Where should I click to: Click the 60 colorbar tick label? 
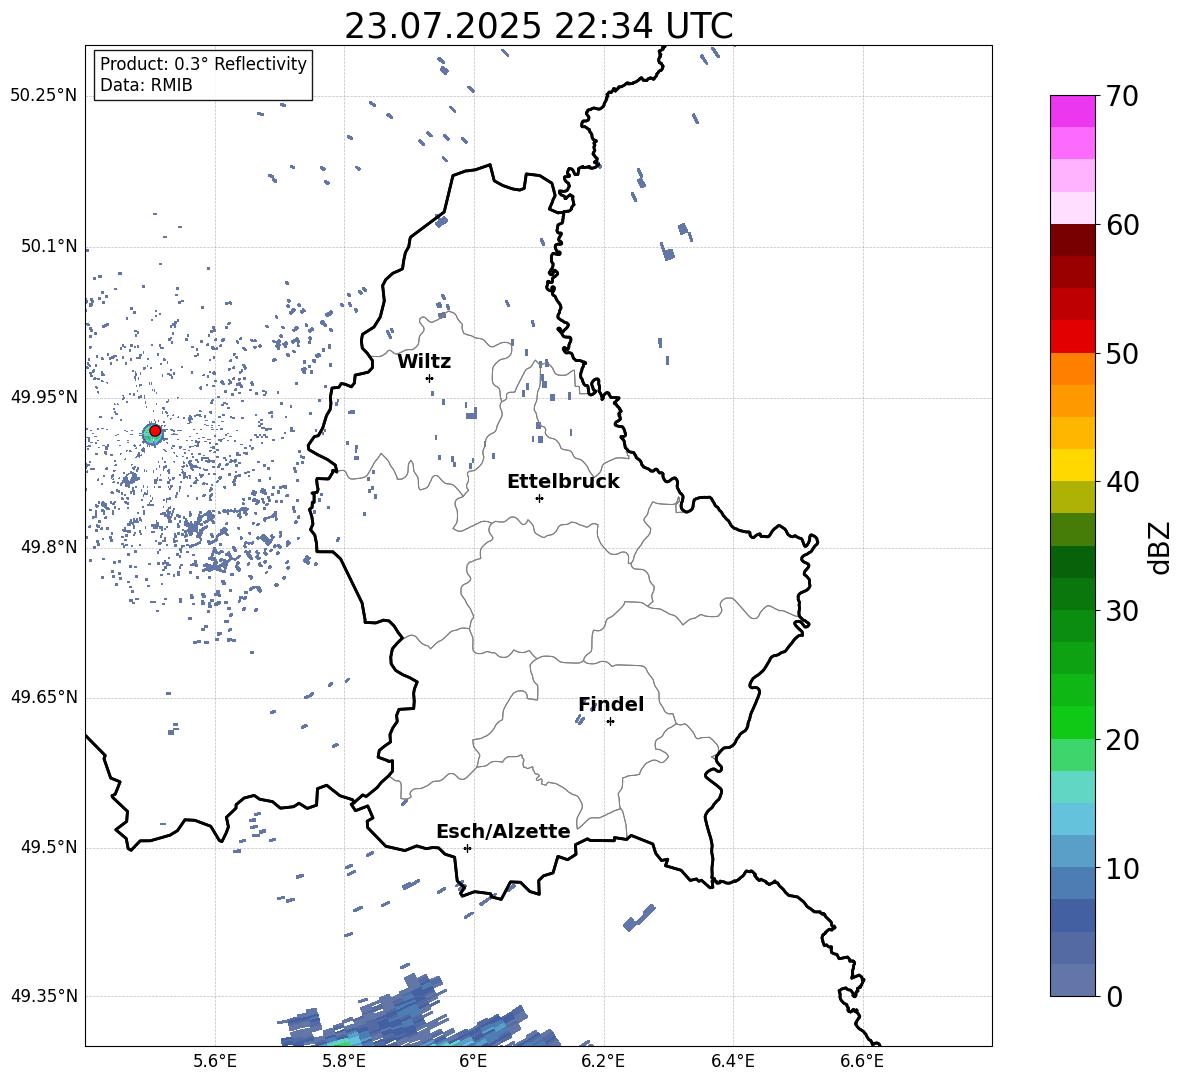point(1122,225)
